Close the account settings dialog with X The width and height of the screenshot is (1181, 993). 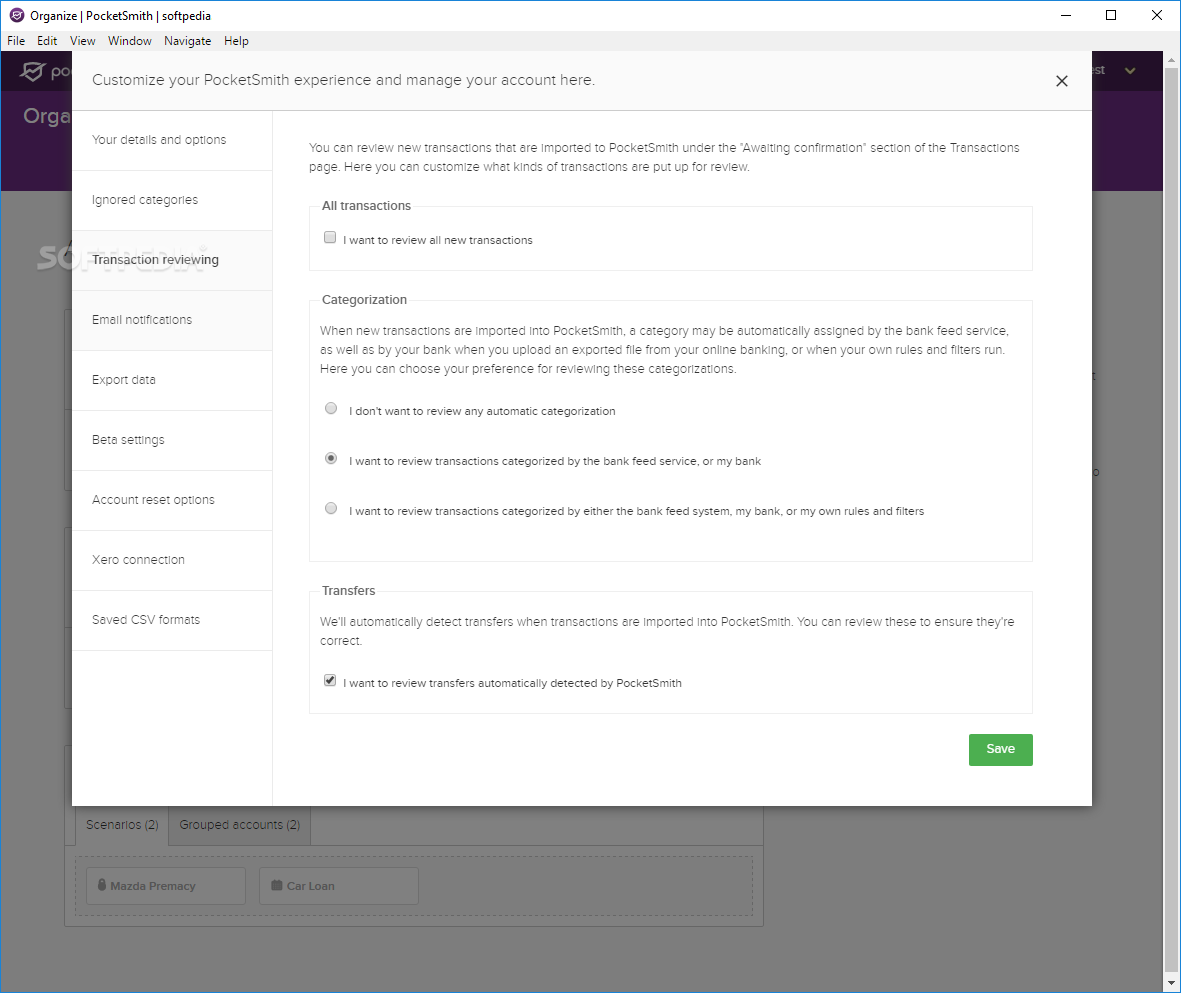[1061, 81]
